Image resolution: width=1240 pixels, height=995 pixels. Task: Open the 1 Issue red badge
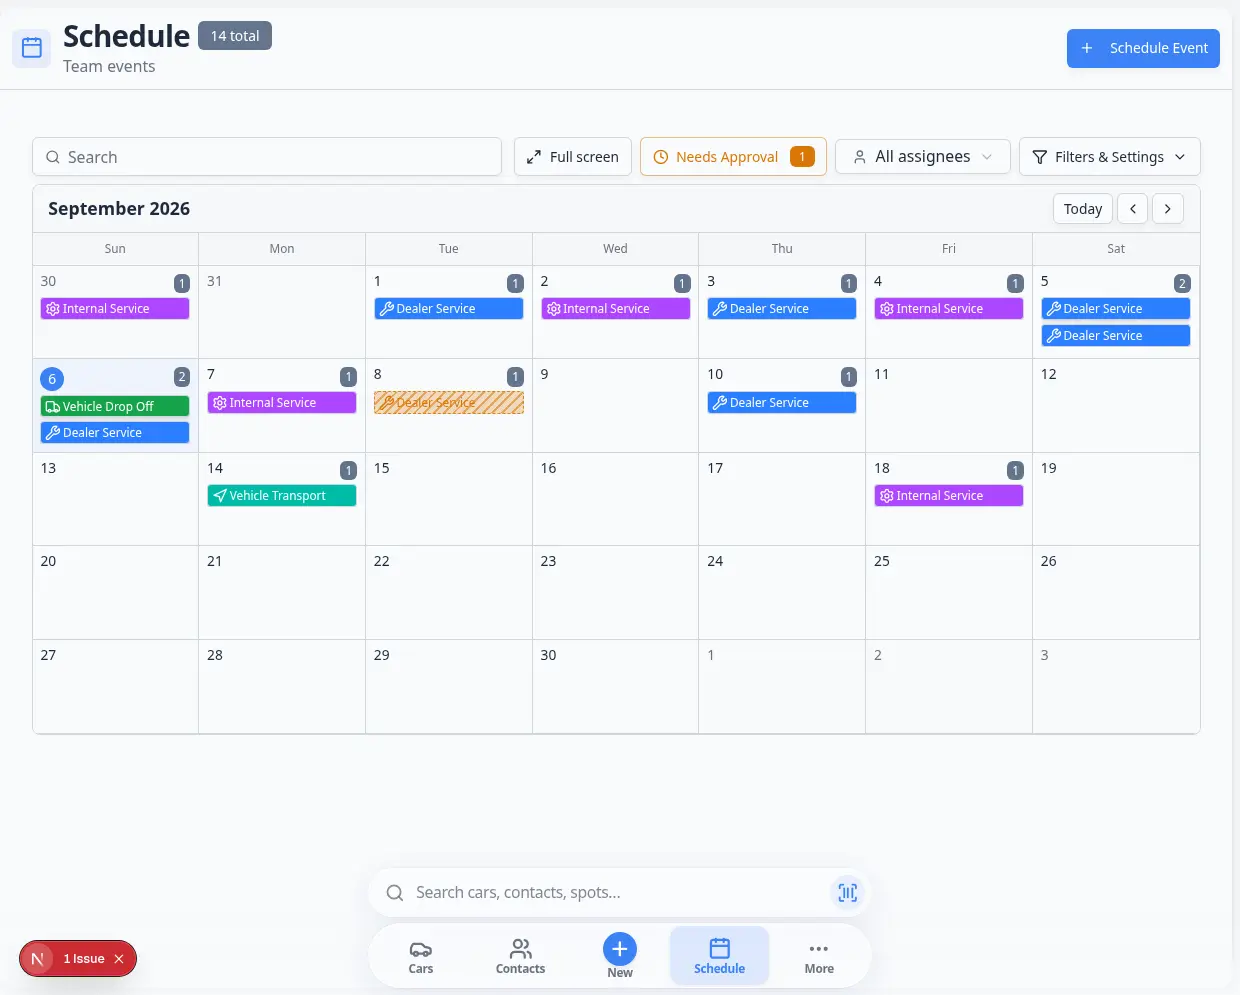click(78, 958)
